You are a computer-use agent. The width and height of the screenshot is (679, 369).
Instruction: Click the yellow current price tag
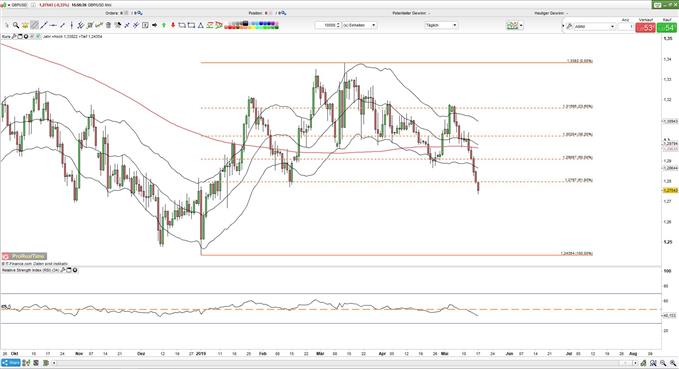(x=670, y=190)
